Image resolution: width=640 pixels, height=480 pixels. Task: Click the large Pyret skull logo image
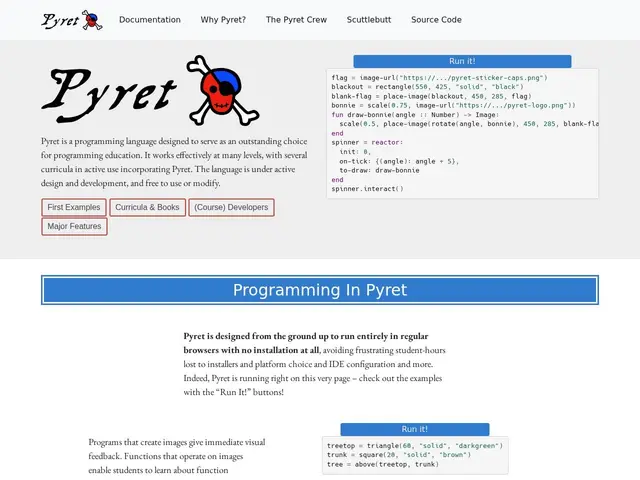point(223,90)
